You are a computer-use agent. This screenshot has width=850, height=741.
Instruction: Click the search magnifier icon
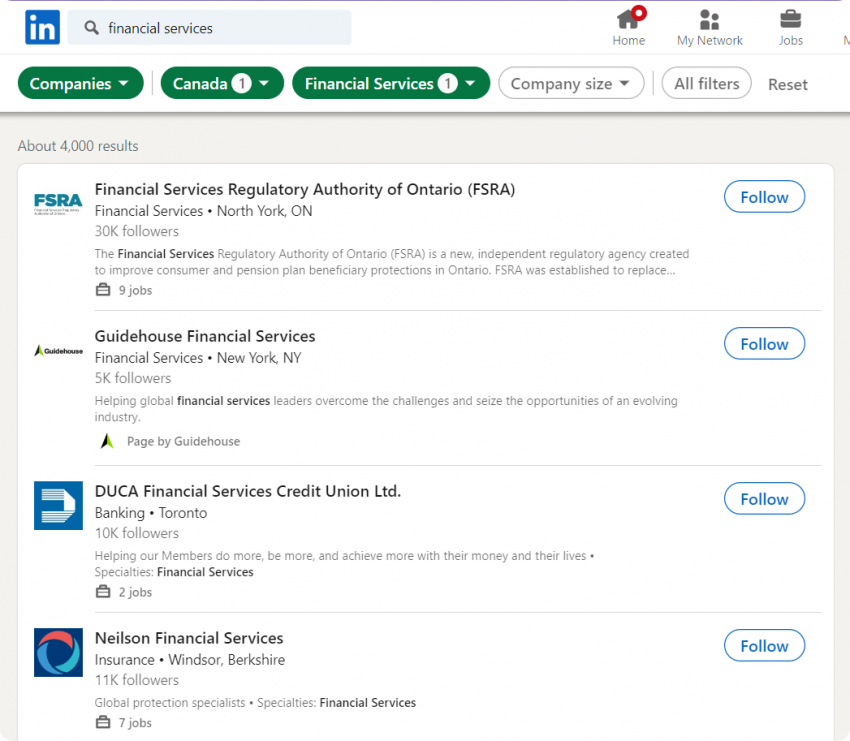coord(92,28)
